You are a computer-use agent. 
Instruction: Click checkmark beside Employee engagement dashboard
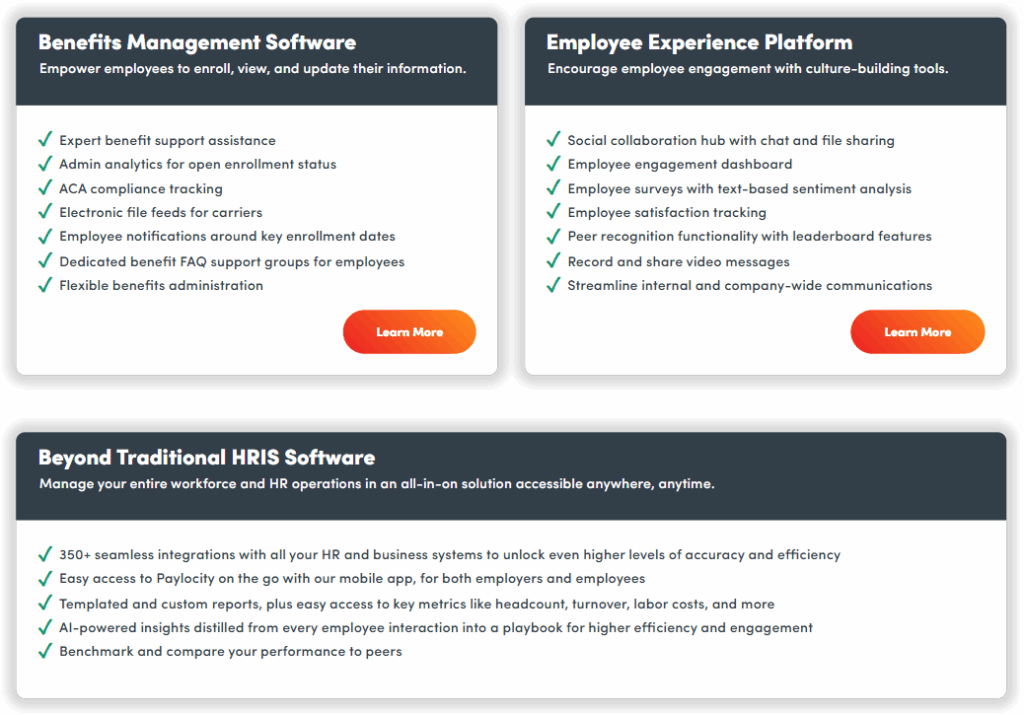[x=553, y=163]
